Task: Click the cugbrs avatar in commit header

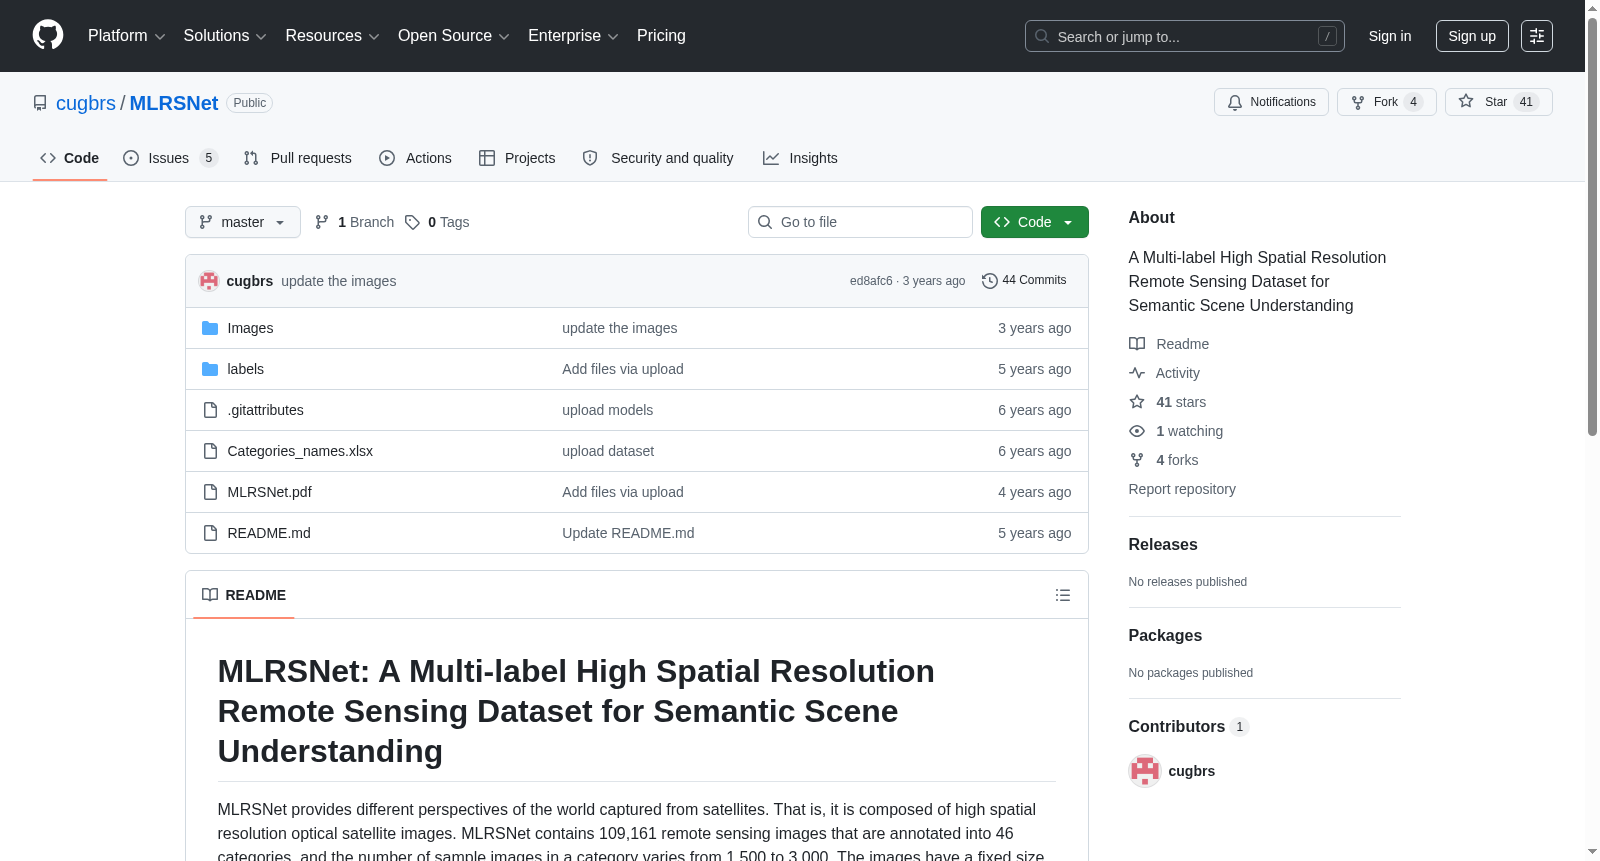Action: point(209,281)
